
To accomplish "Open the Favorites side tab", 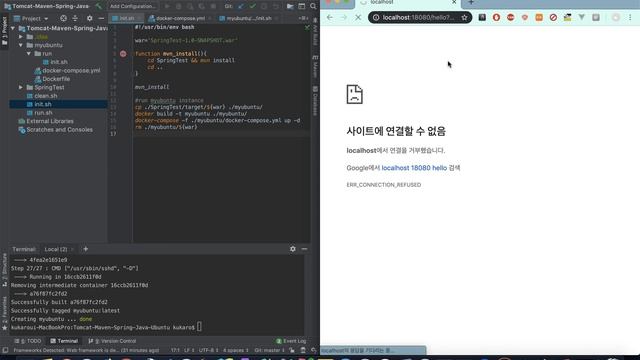I will 4,313.
